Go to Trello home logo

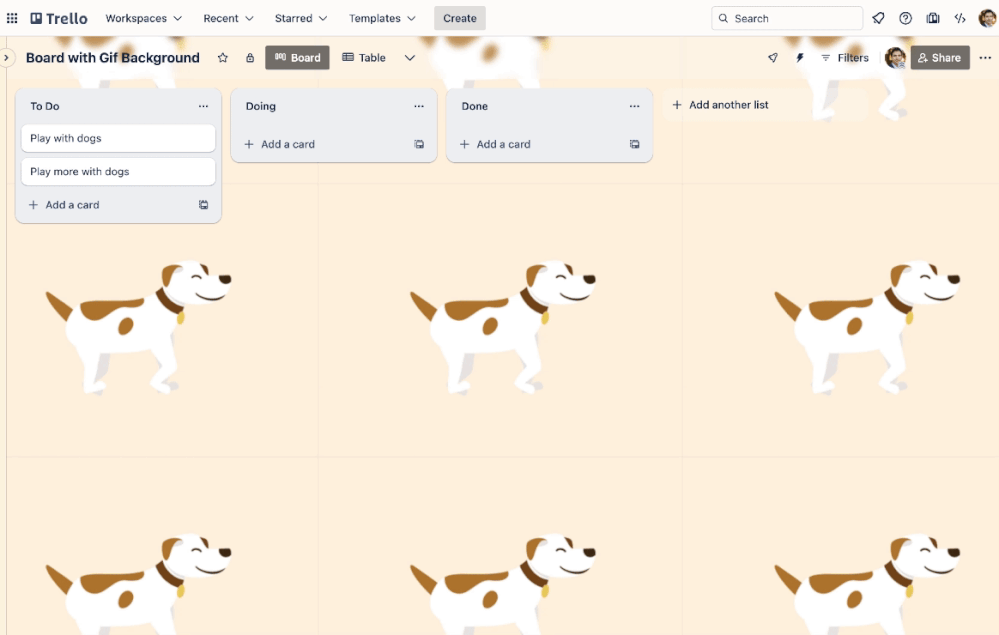59,18
